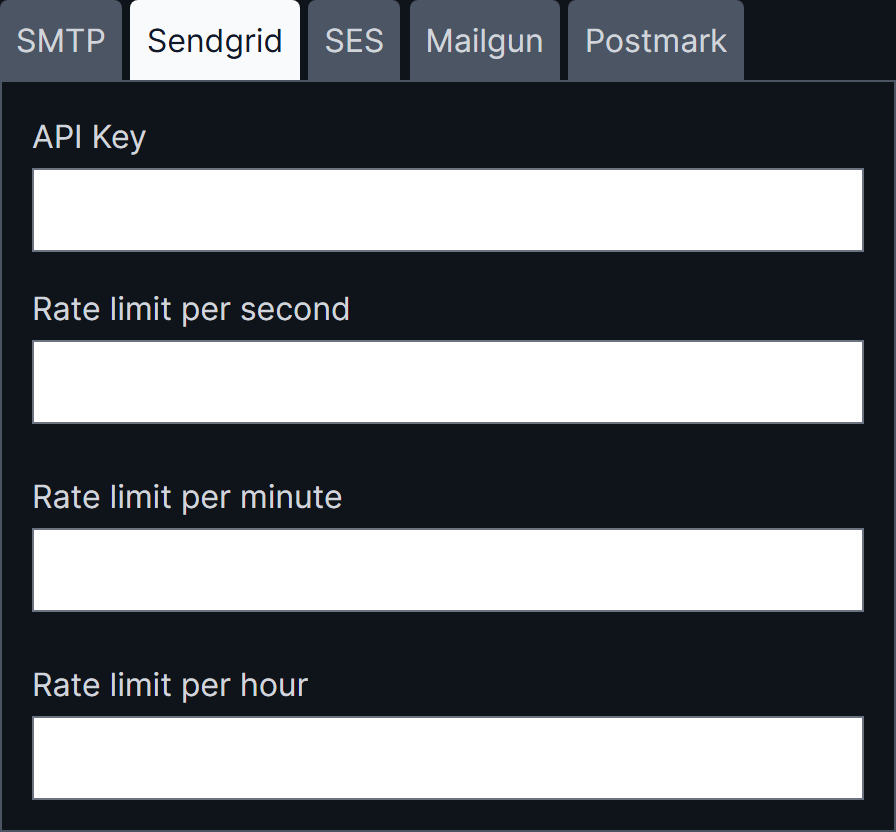The image size is (896, 832).
Task: Select the Sendgrid tab
Action: click(x=215, y=41)
